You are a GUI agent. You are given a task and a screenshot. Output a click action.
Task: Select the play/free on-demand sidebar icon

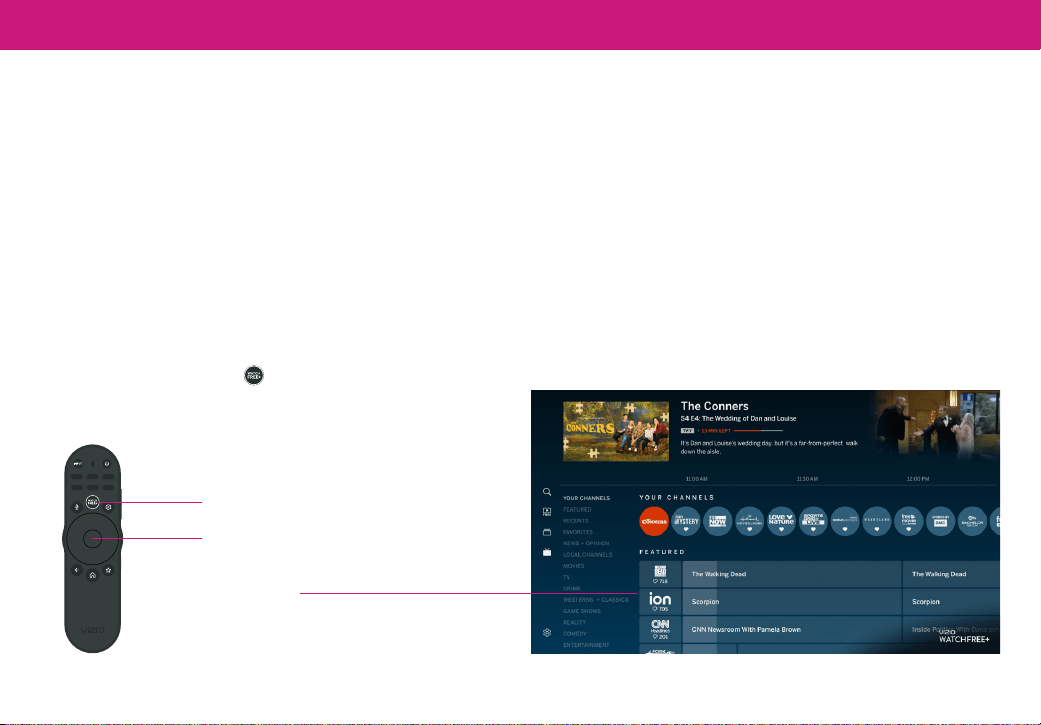[547, 512]
